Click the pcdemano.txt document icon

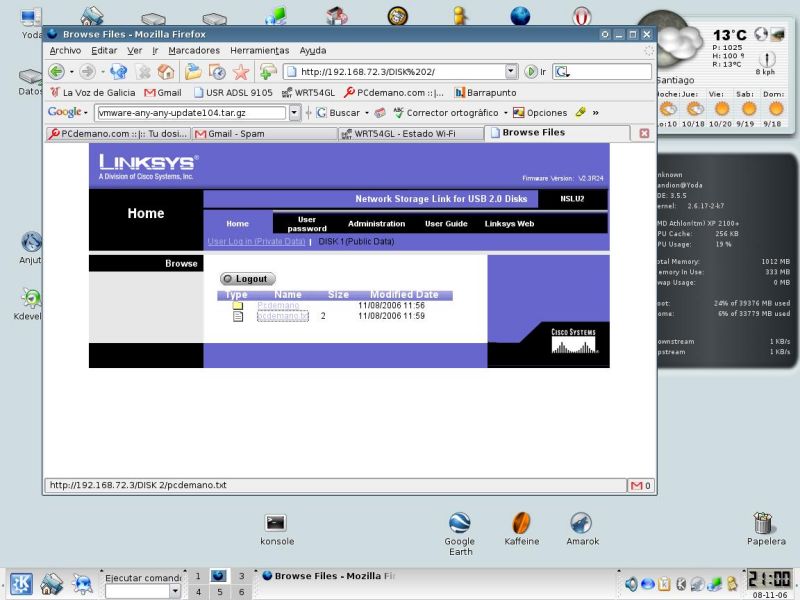(x=238, y=316)
